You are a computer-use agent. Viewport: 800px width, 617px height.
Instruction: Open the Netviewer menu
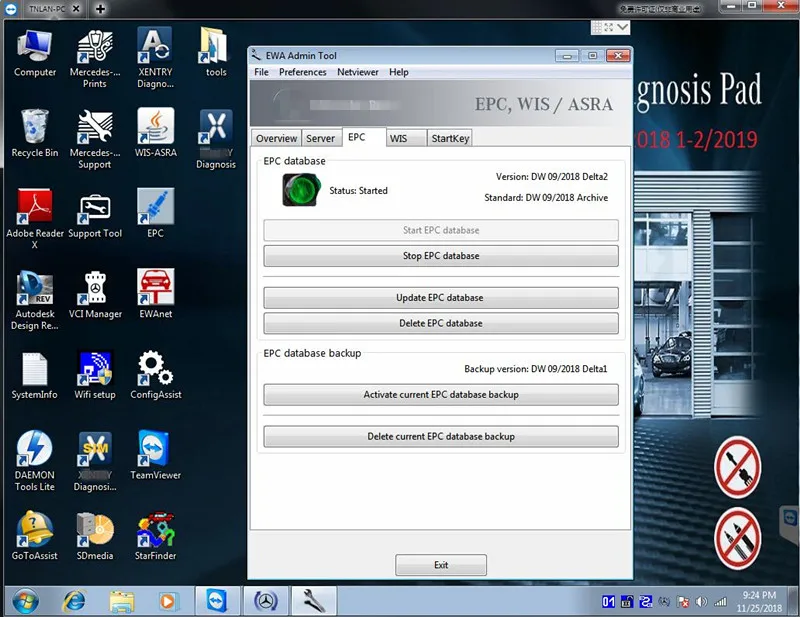pos(358,72)
